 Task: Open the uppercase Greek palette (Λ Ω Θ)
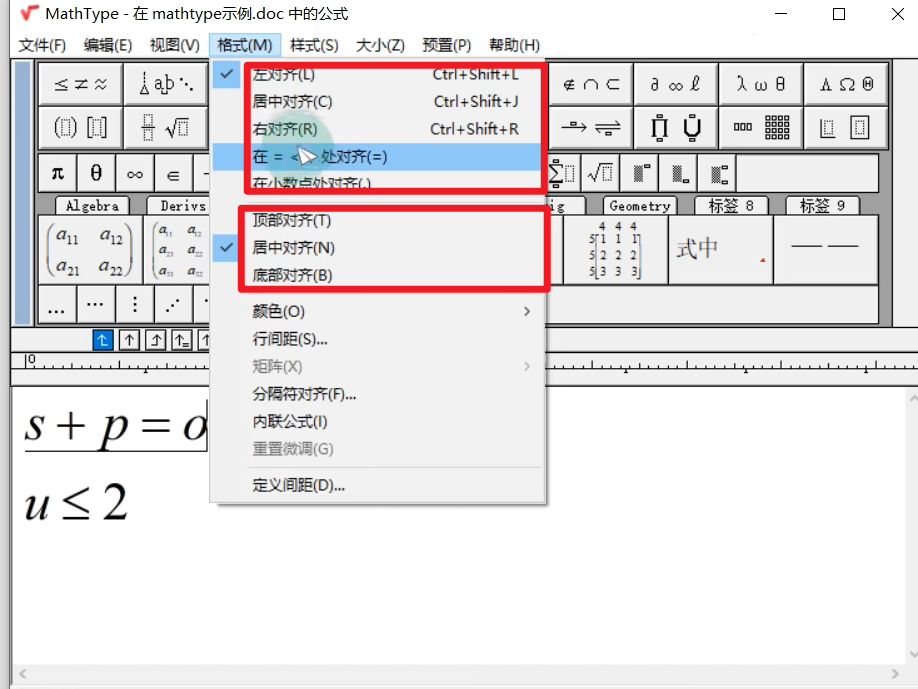click(x=846, y=84)
